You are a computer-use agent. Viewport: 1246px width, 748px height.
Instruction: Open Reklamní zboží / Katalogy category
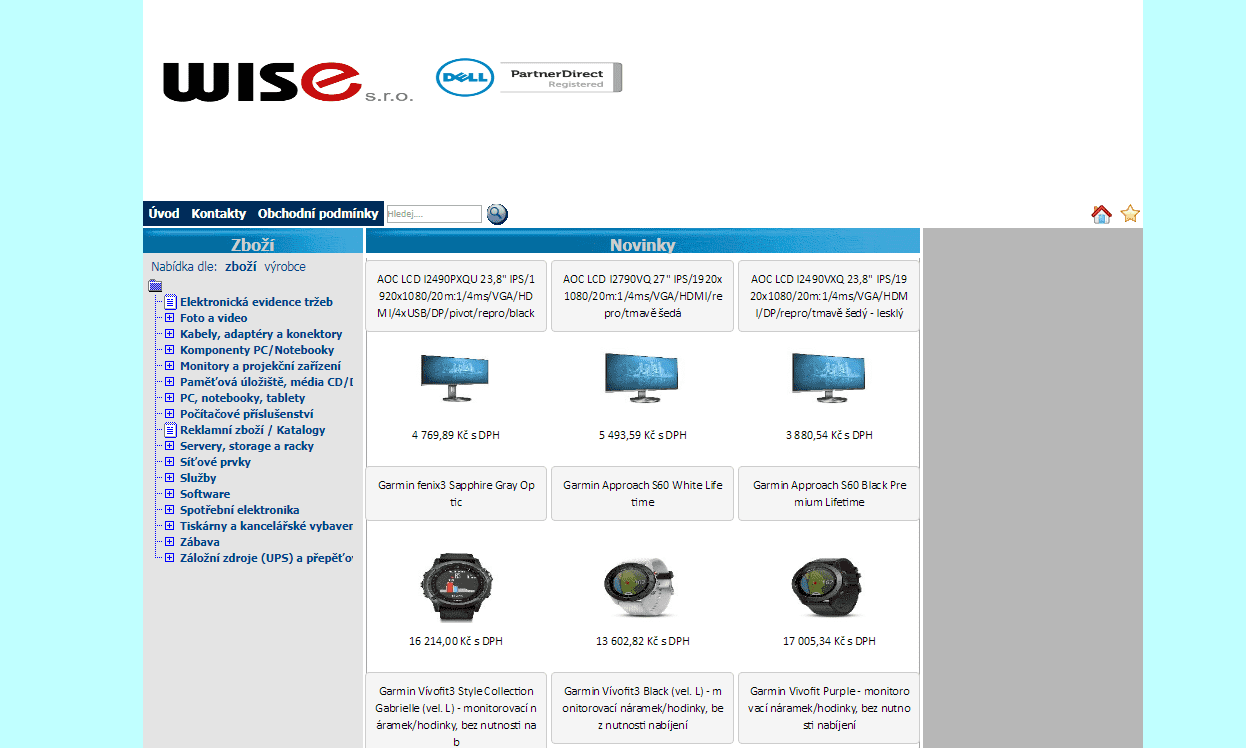253,430
